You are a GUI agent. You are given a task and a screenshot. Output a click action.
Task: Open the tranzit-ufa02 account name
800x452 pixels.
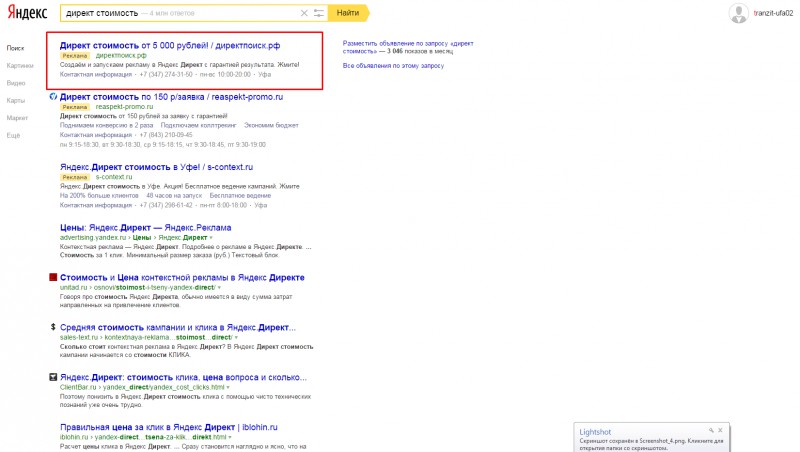773,13
